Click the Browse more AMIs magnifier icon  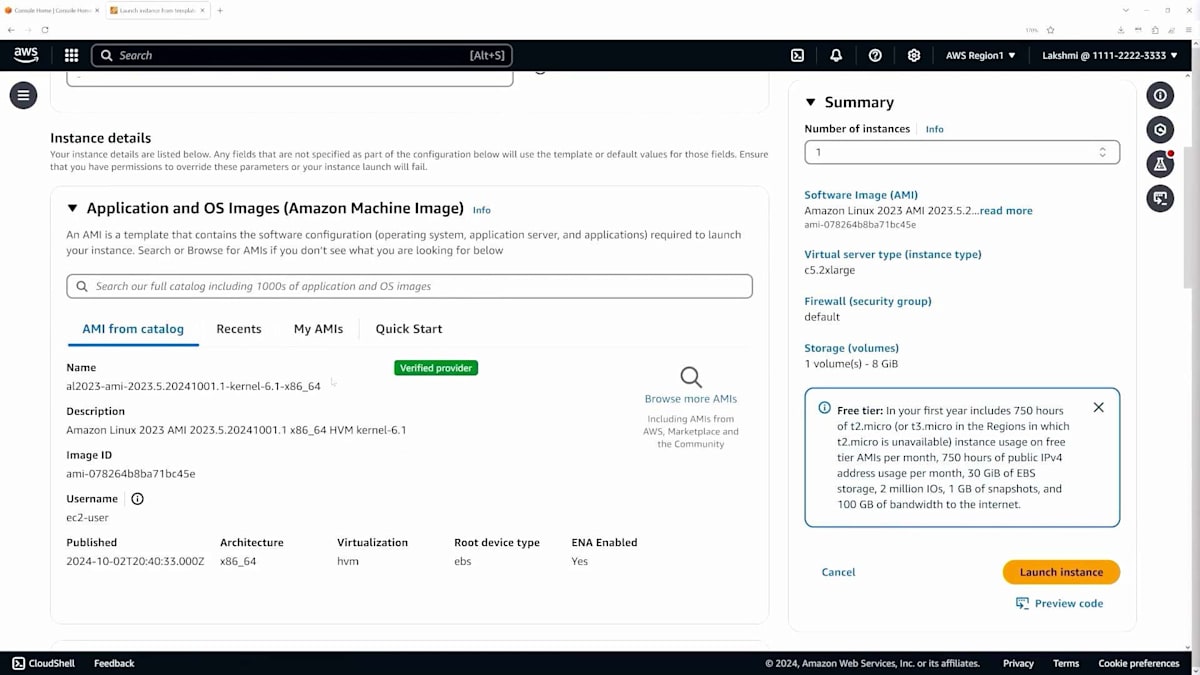pos(691,377)
